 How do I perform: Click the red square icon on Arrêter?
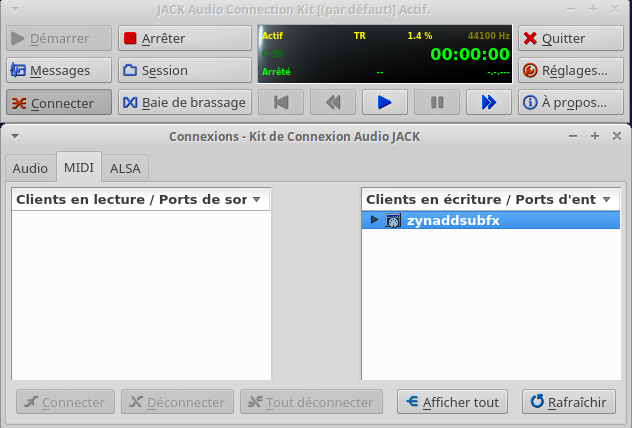130,38
